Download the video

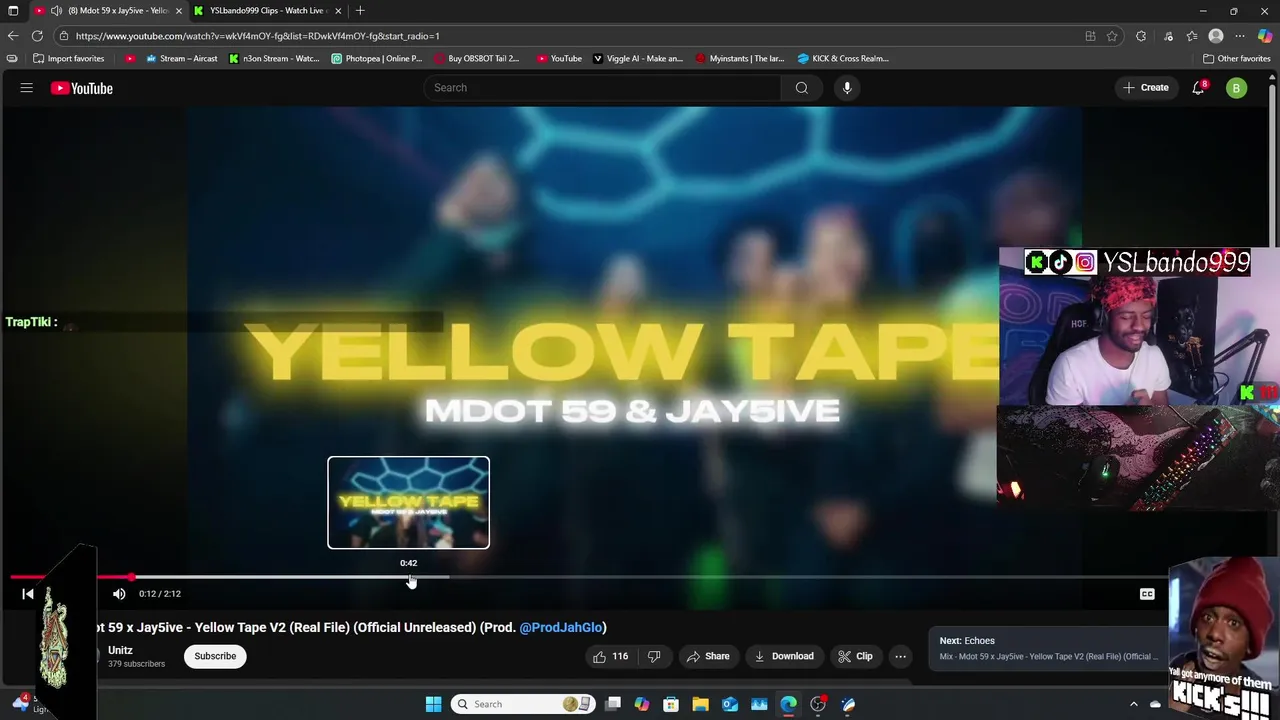pyautogui.click(x=784, y=656)
